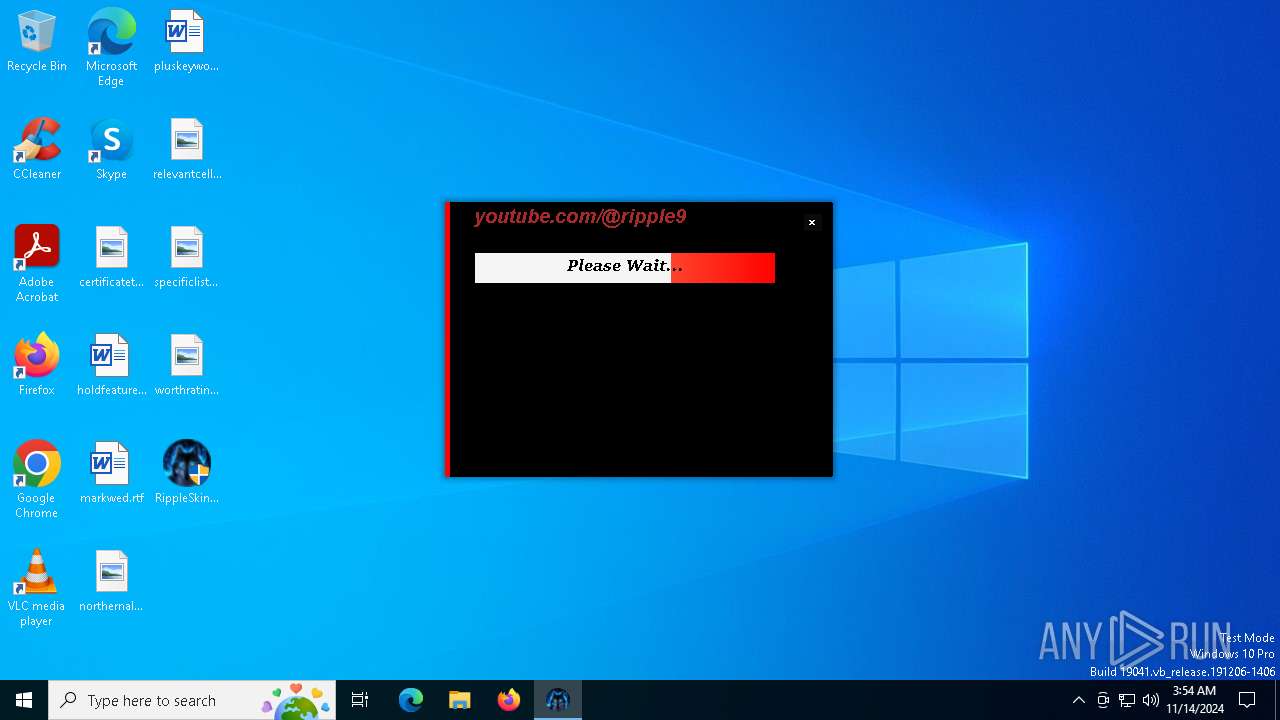1280x720 pixels.
Task: Select the Google Chrome desktop shortcut
Action: (x=37, y=480)
